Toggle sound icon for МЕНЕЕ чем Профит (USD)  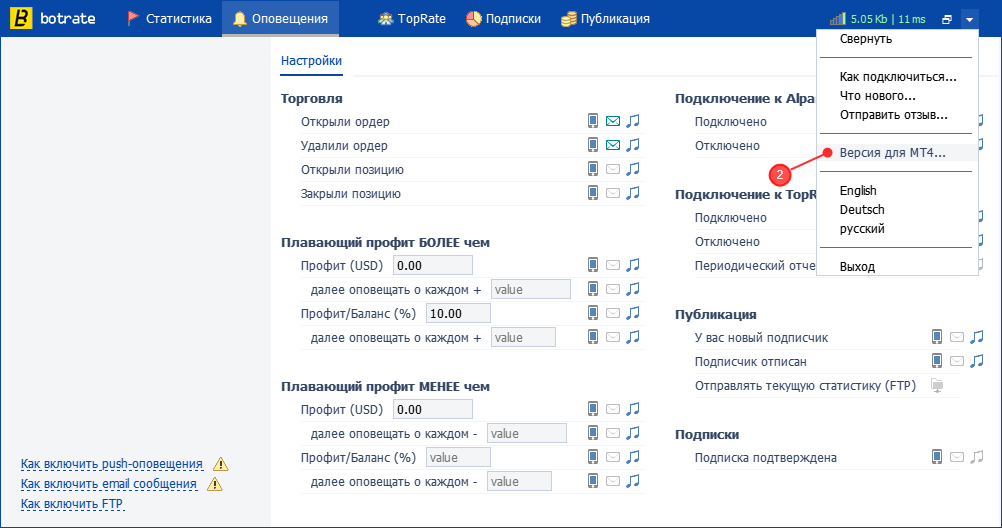pyautogui.click(x=633, y=408)
